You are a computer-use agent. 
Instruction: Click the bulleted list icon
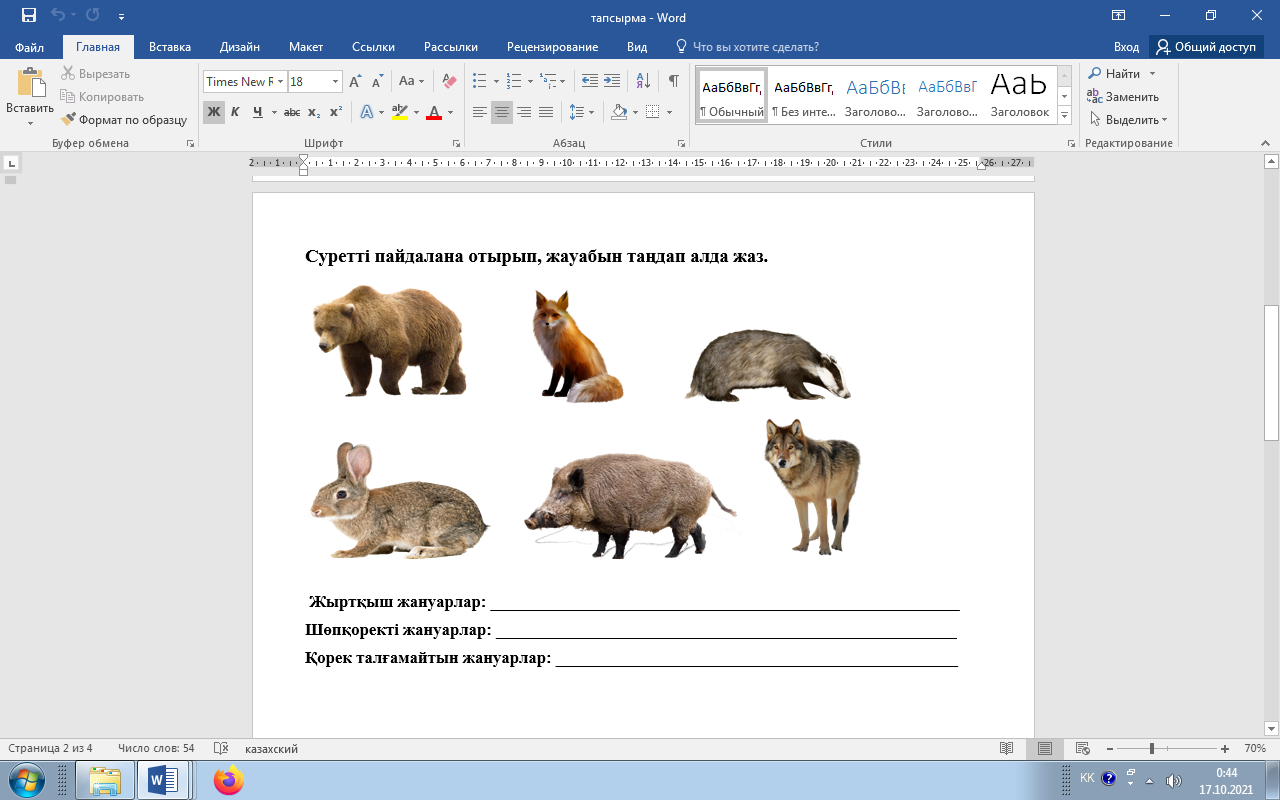pyautogui.click(x=480, y=81)
